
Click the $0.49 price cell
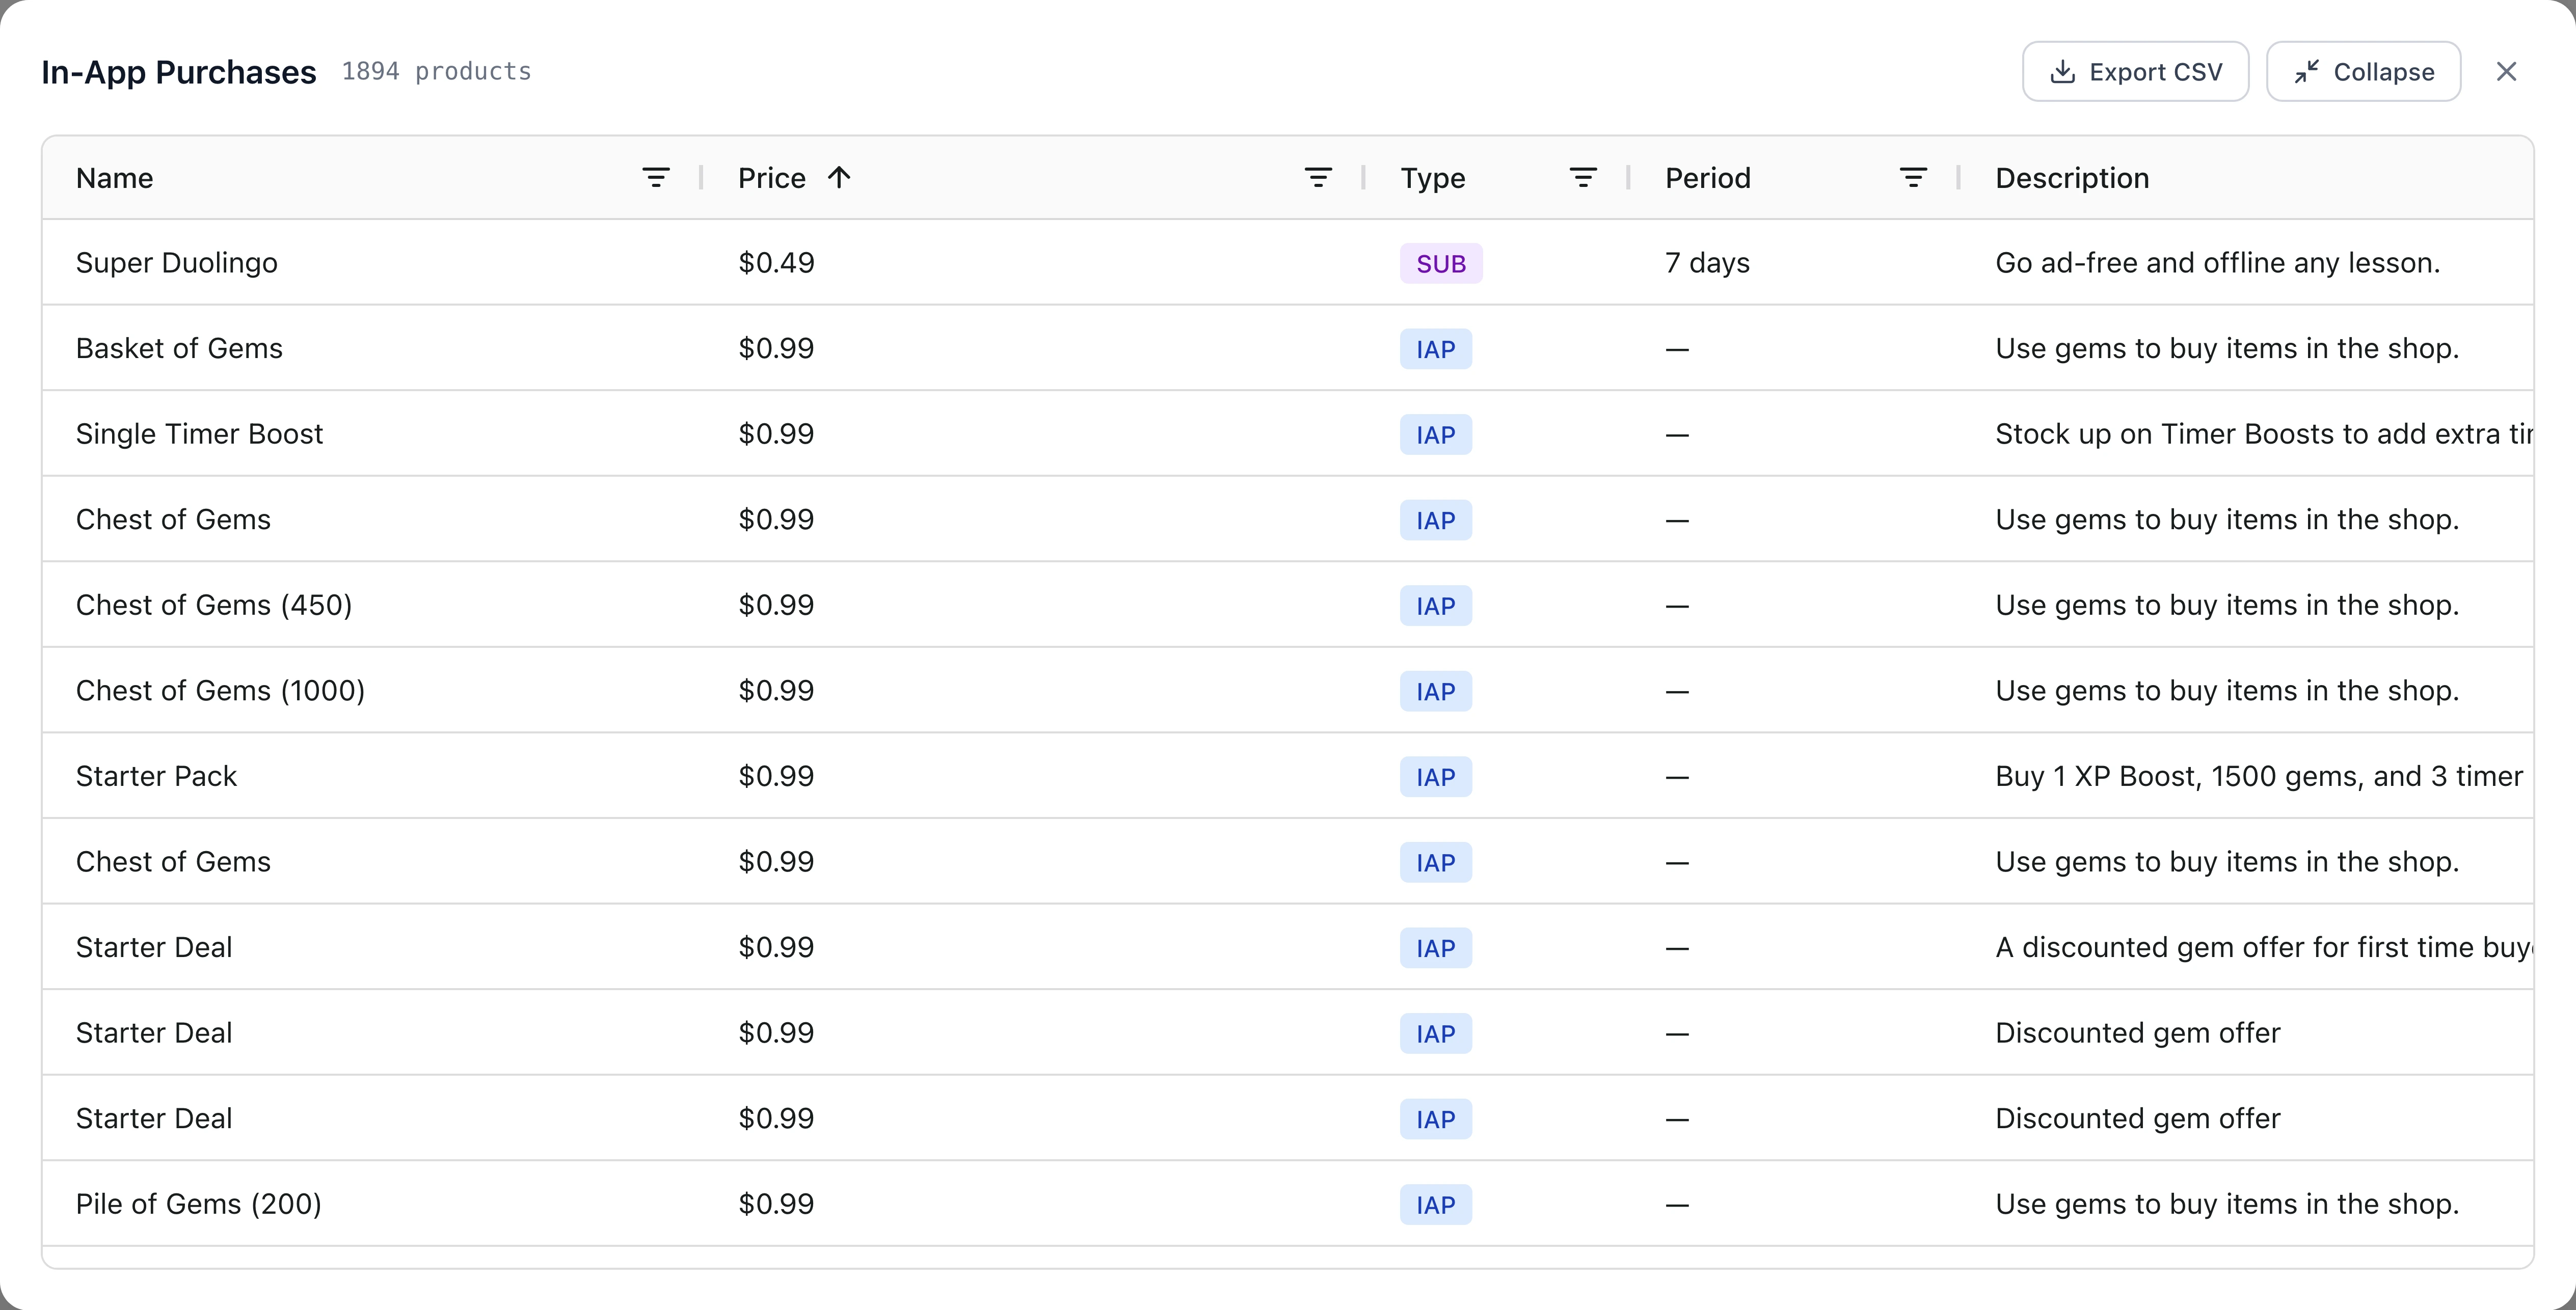(776, 263)
